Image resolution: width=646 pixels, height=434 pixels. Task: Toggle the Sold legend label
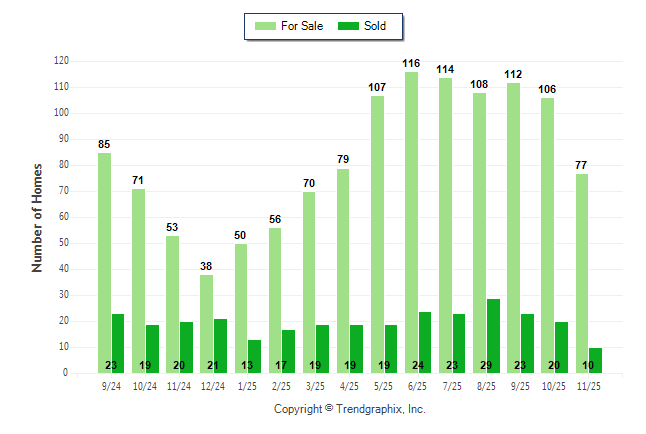[x=376, y=26]
